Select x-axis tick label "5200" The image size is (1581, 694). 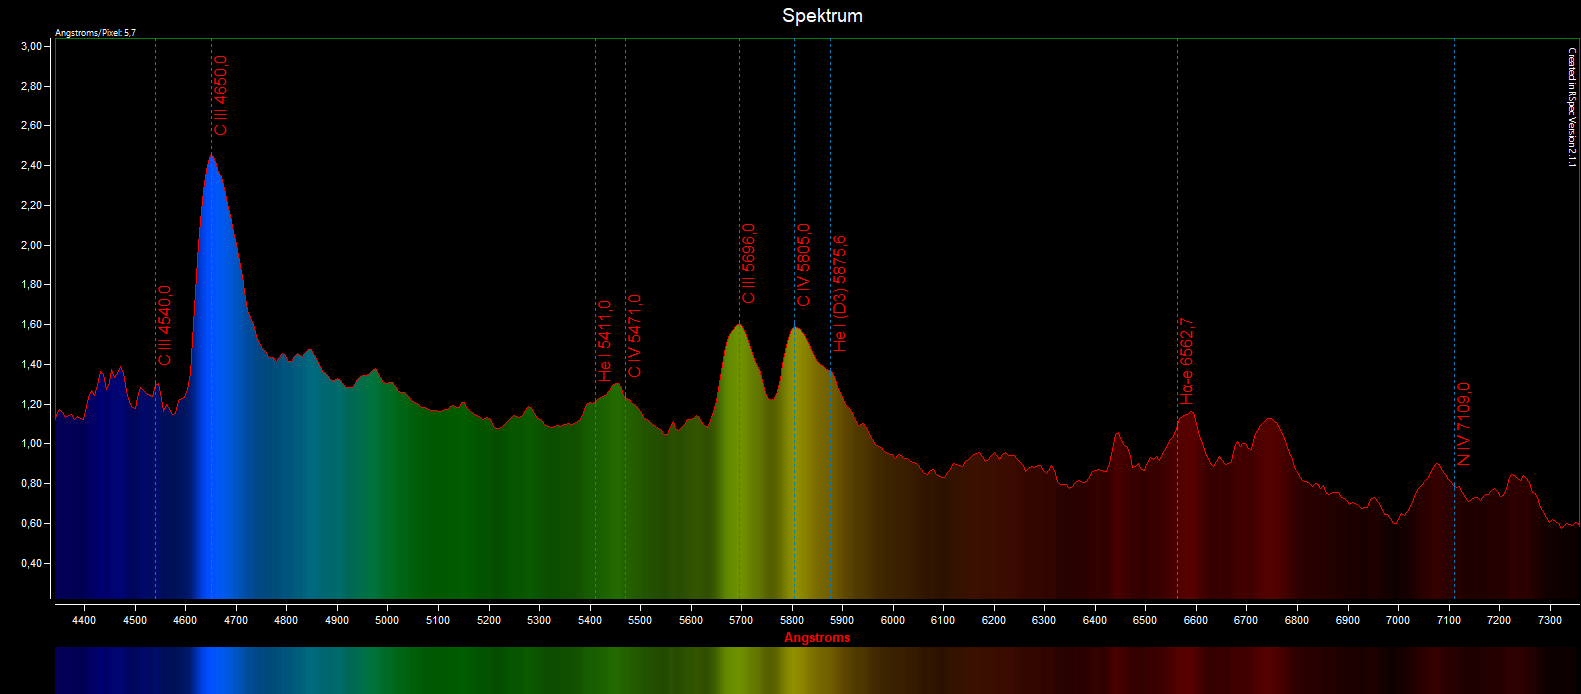tap(489, 620)
